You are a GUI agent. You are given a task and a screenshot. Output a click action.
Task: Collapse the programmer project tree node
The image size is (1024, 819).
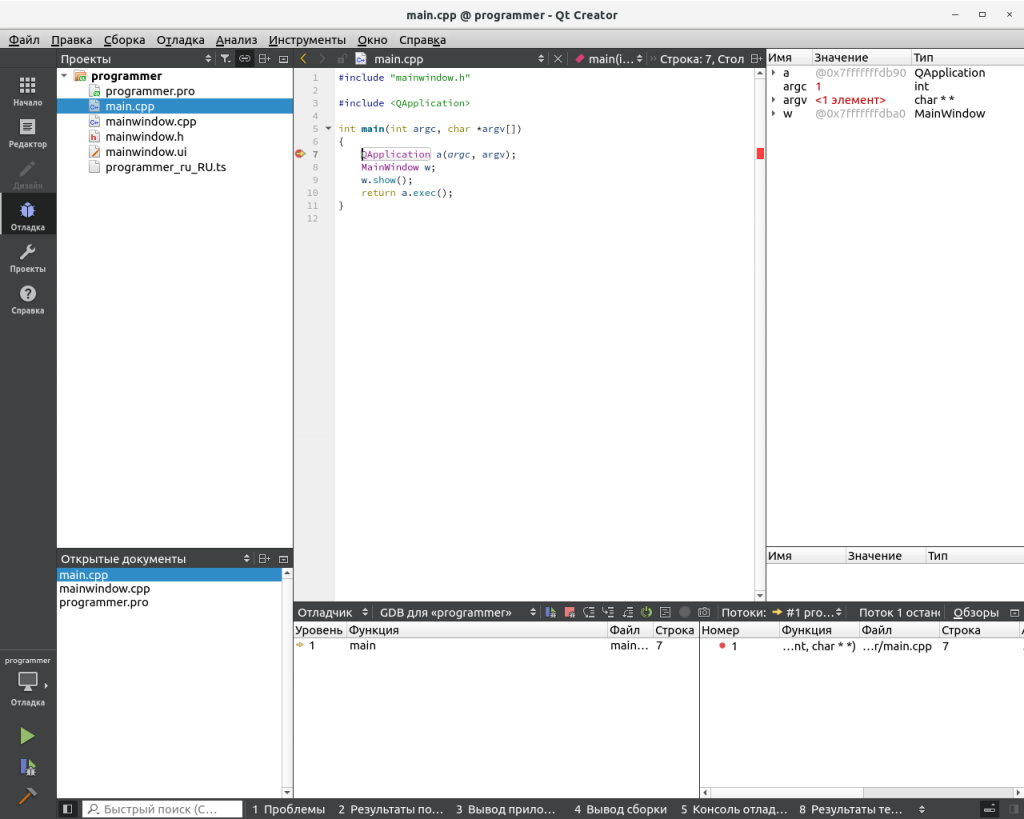tap(64, 76)
